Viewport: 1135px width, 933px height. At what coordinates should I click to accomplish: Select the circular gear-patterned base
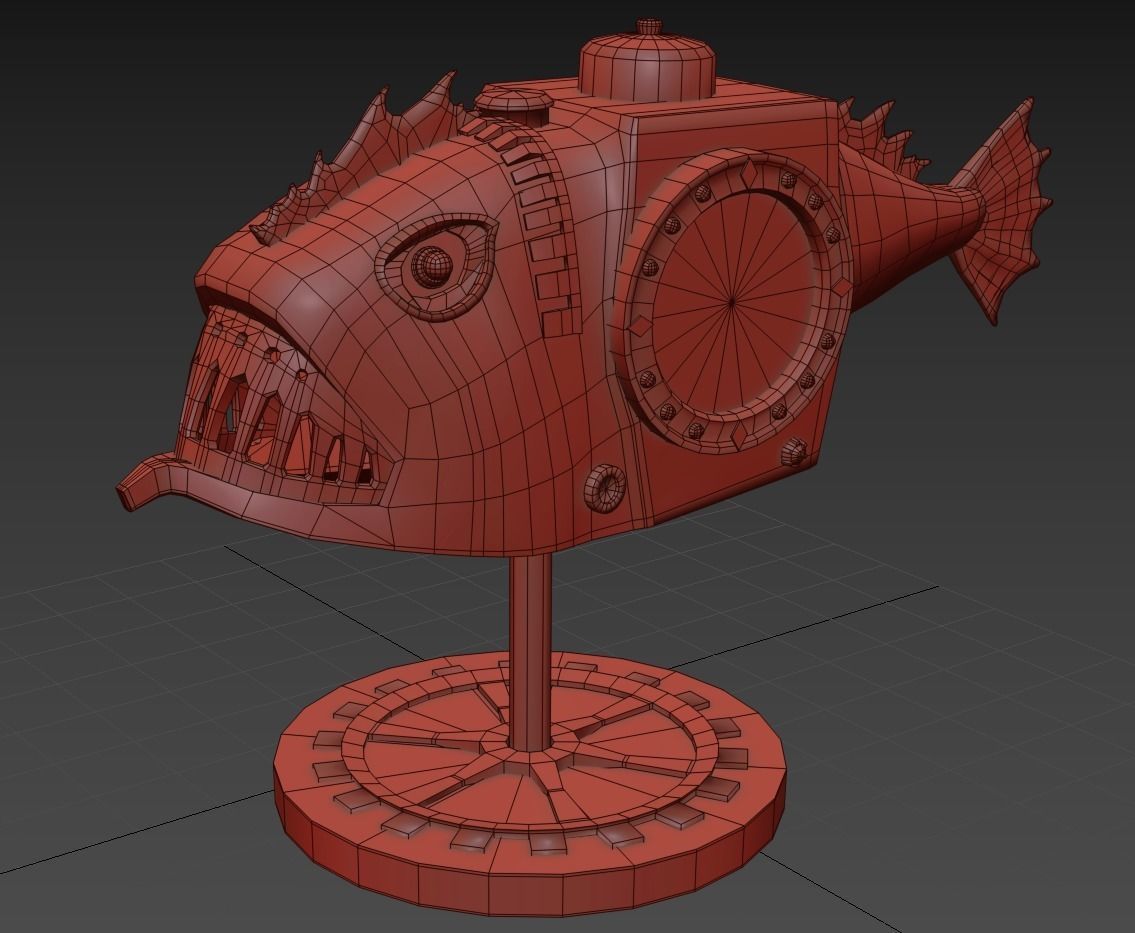(528, 786)
